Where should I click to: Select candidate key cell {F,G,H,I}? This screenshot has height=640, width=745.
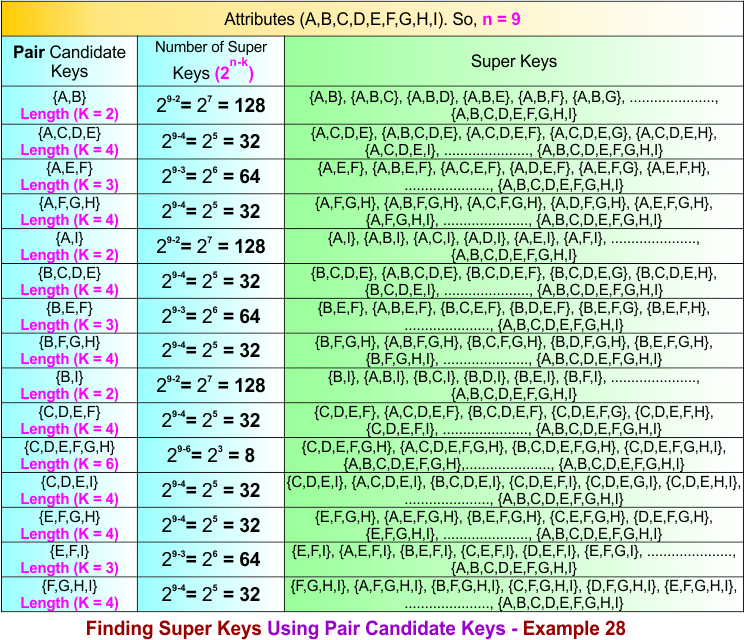pos(69,594)
